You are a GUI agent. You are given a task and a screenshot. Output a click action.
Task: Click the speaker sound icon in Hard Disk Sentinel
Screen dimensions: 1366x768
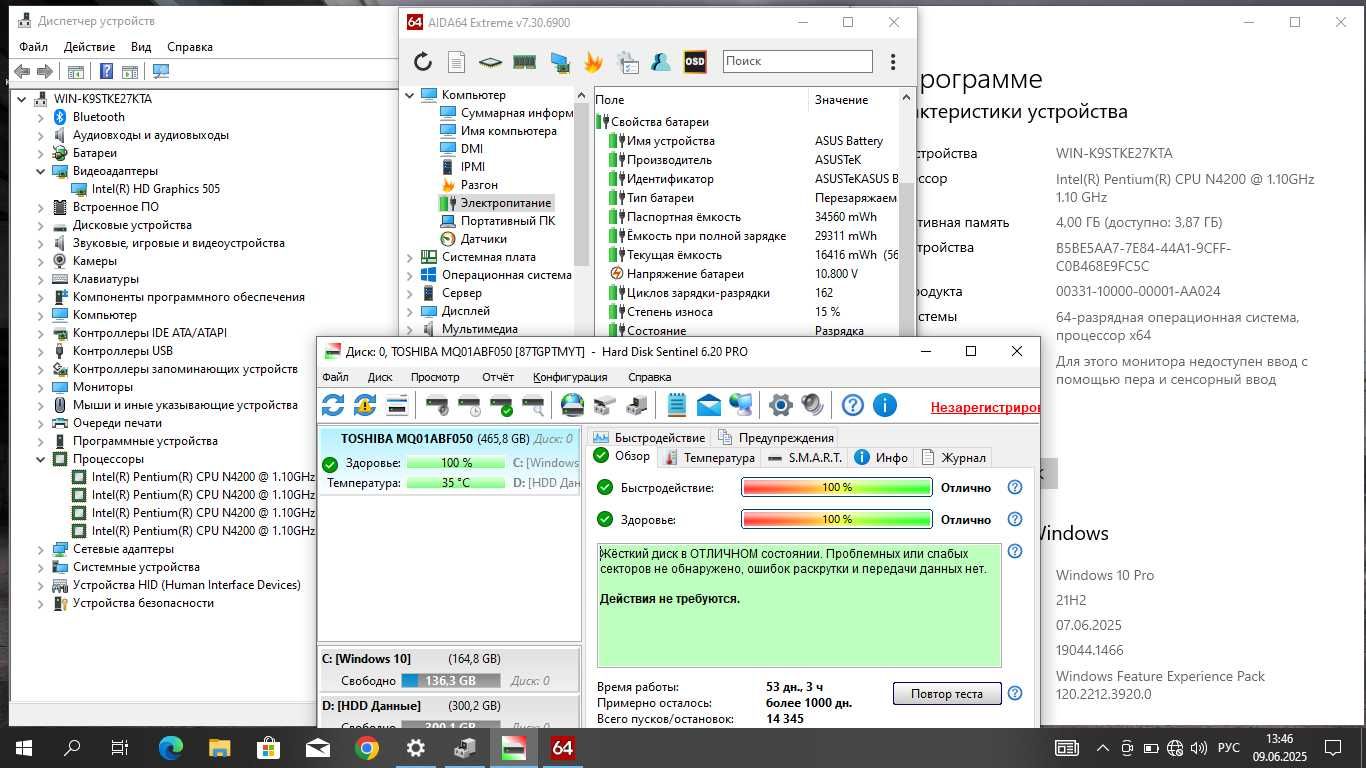tap(812, 405)
